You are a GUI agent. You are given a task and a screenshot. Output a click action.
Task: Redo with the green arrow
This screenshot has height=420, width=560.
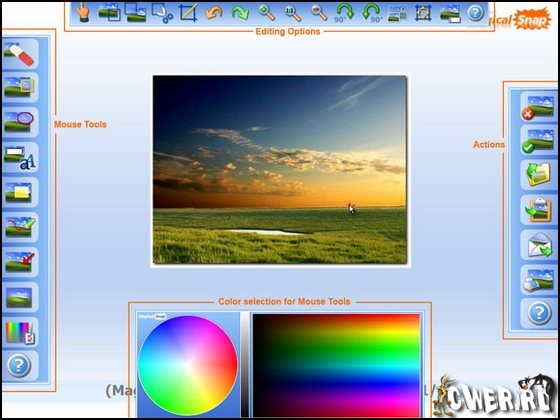point(240,13)
